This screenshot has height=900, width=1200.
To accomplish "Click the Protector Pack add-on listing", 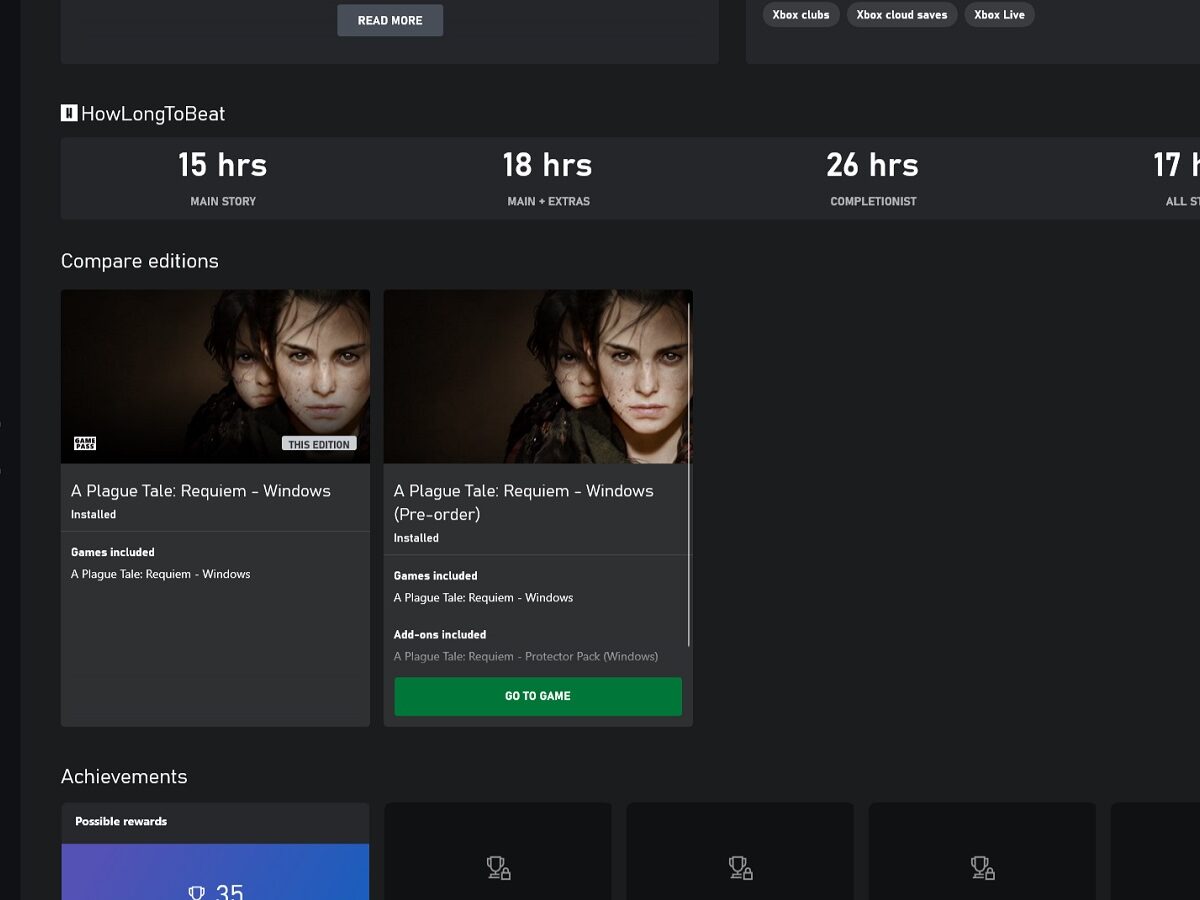I will click(x=527, y=656).
